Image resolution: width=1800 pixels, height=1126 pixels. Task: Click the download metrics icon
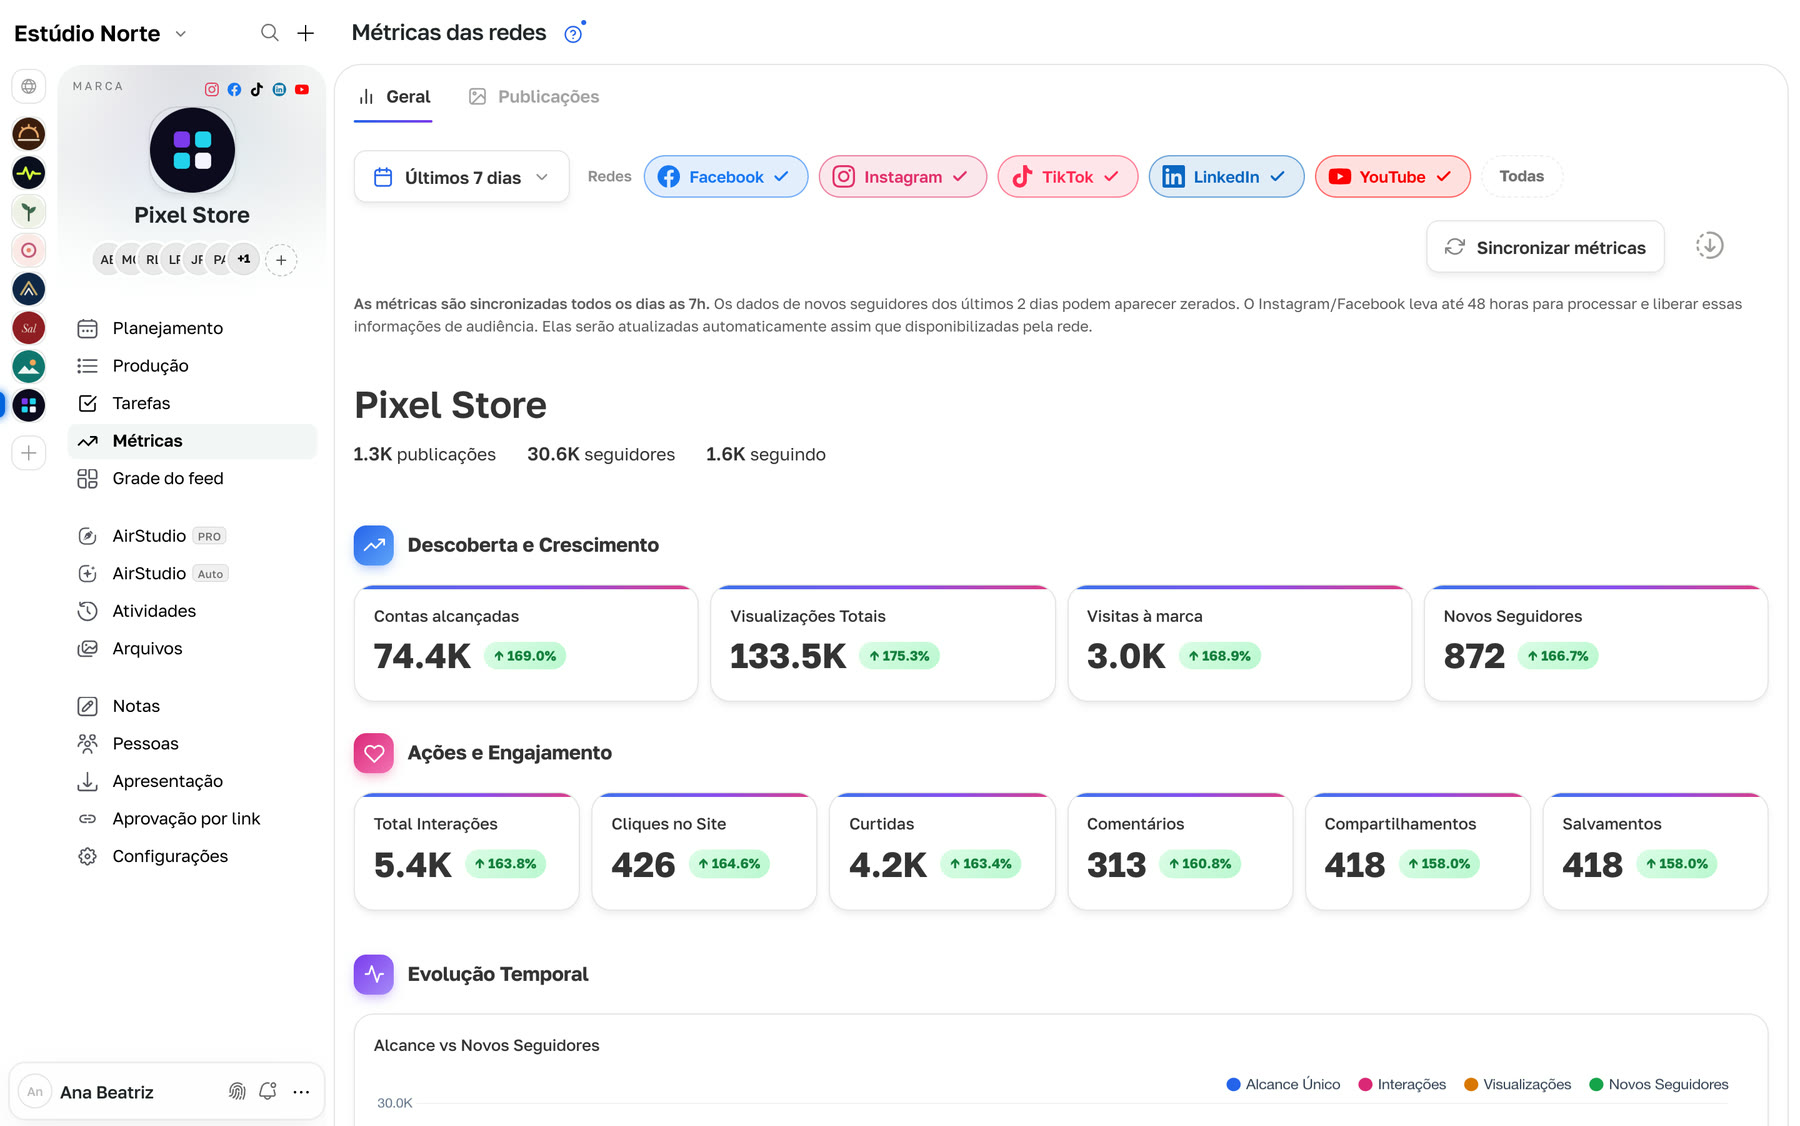click(1710, 246)
